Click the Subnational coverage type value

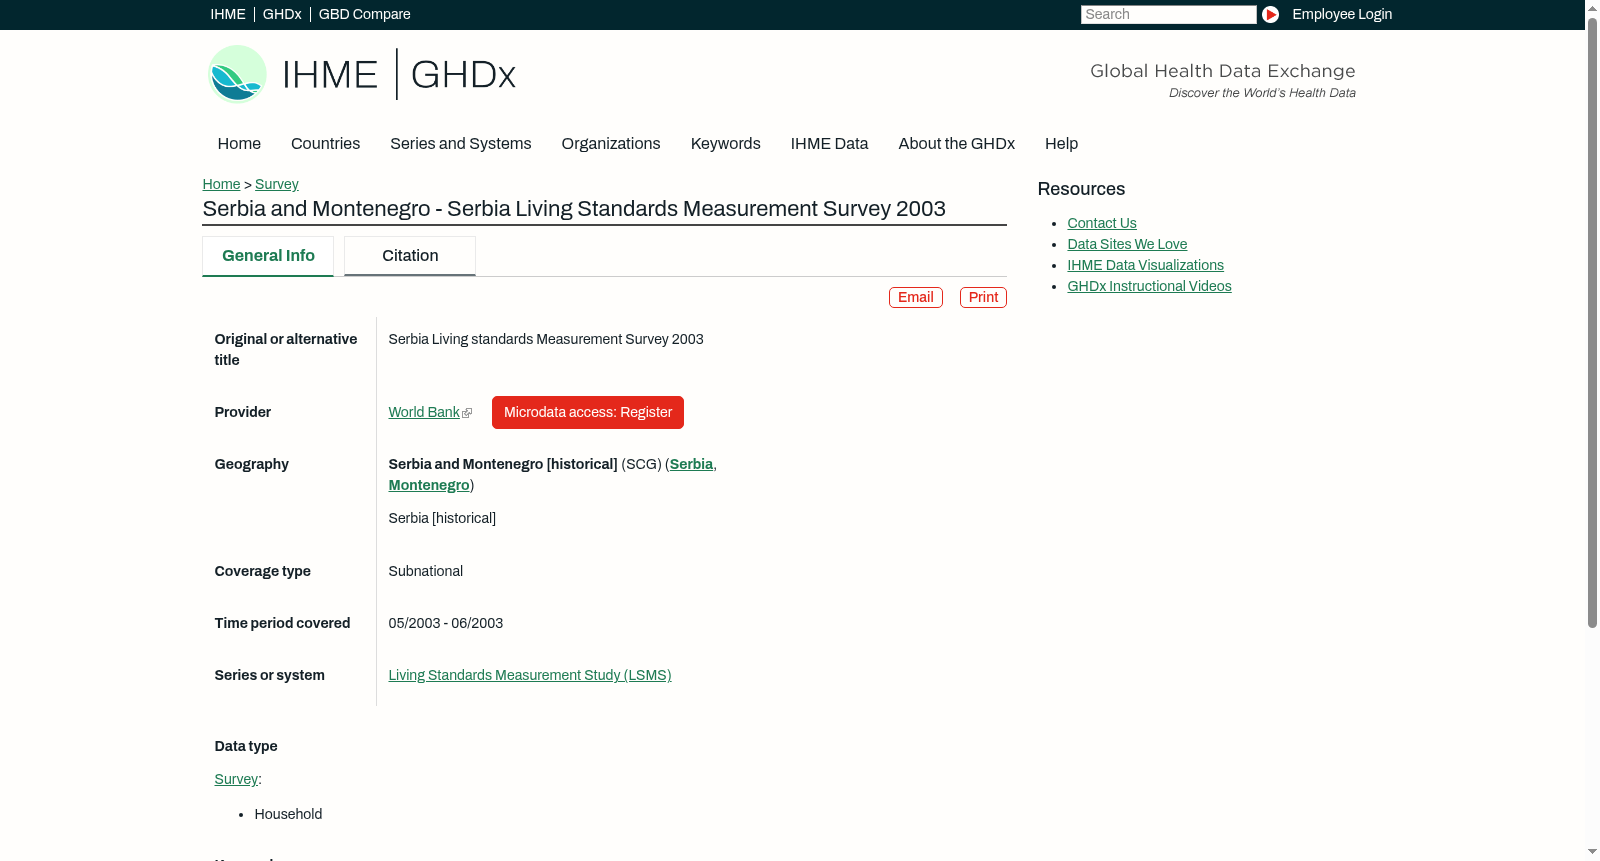tap(426, 572)
